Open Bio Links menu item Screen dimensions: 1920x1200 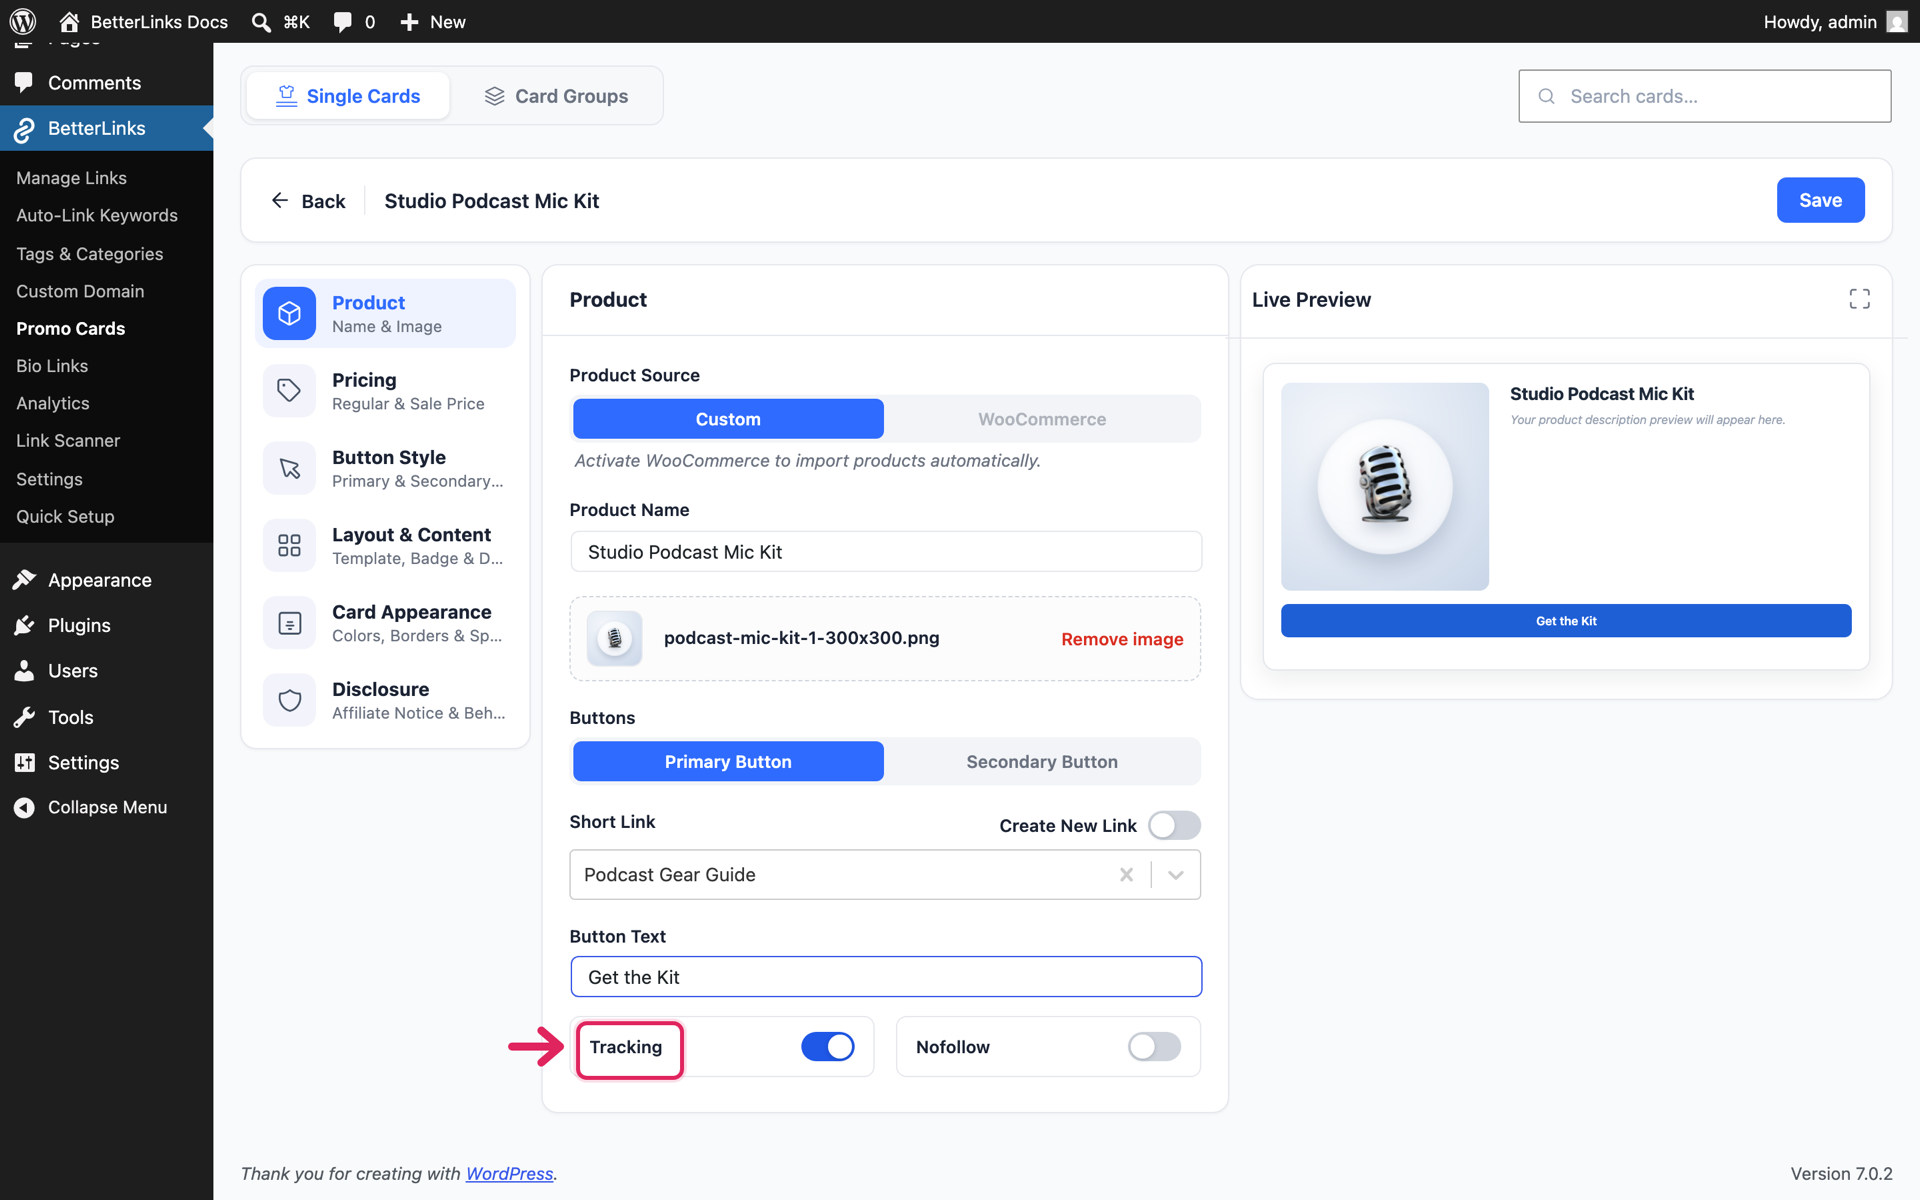52,366
